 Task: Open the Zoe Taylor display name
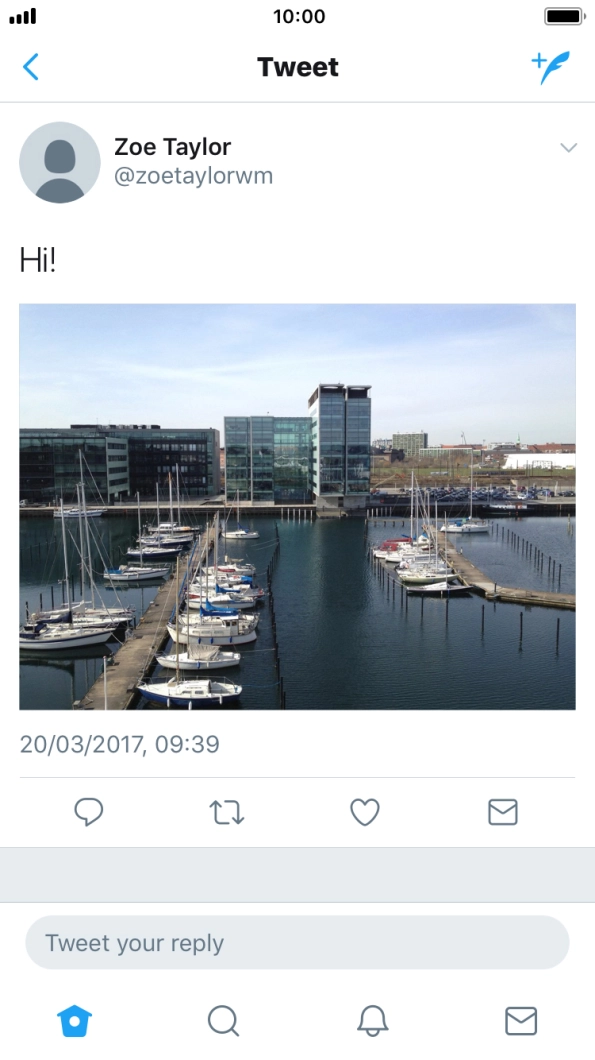(172, 147)
